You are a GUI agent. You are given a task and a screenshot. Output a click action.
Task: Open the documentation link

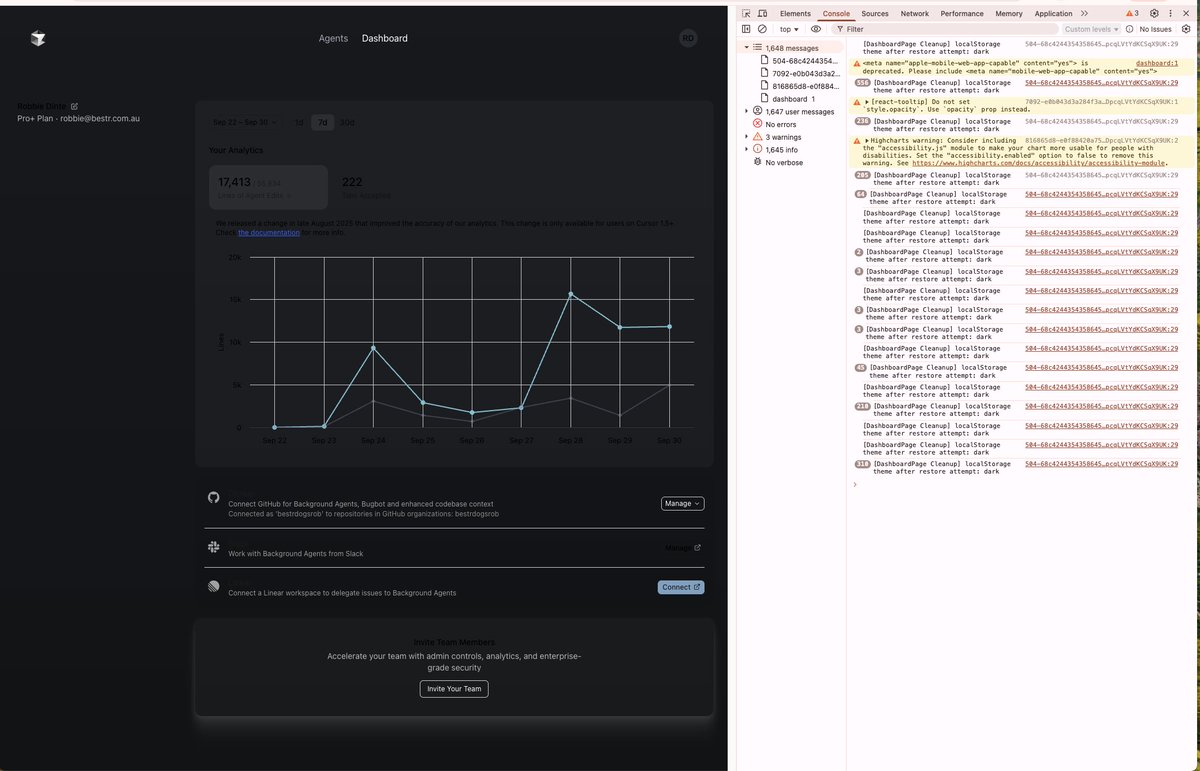[x=269, y=232]
